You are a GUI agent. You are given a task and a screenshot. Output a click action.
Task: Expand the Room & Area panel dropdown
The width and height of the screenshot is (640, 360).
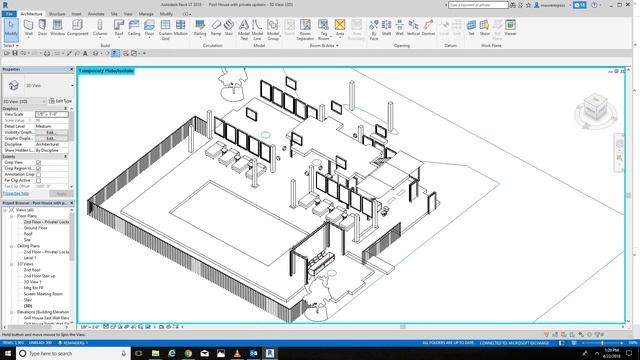tap(324, 46)
